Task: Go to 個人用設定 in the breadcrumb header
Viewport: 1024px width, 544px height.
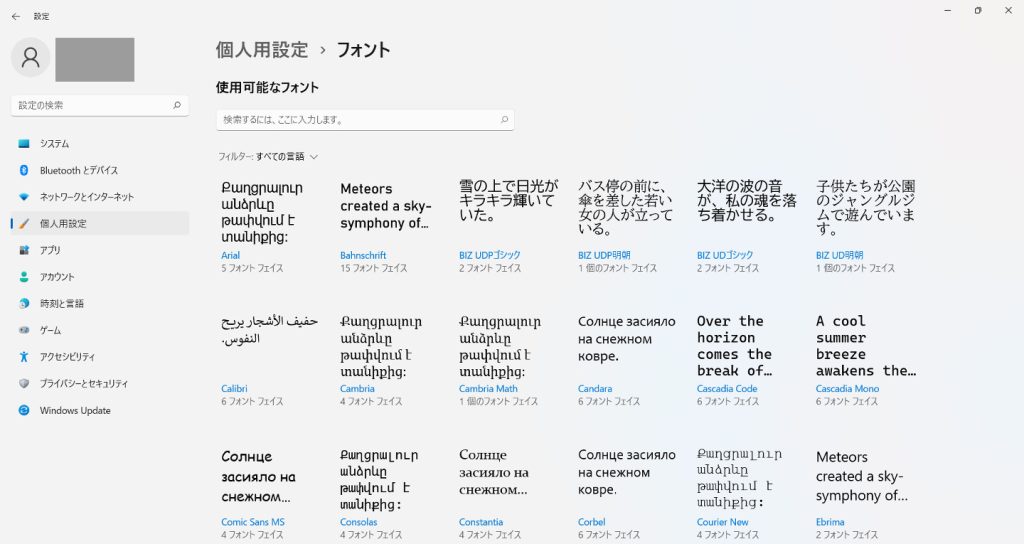Action: tap(262, 50)
